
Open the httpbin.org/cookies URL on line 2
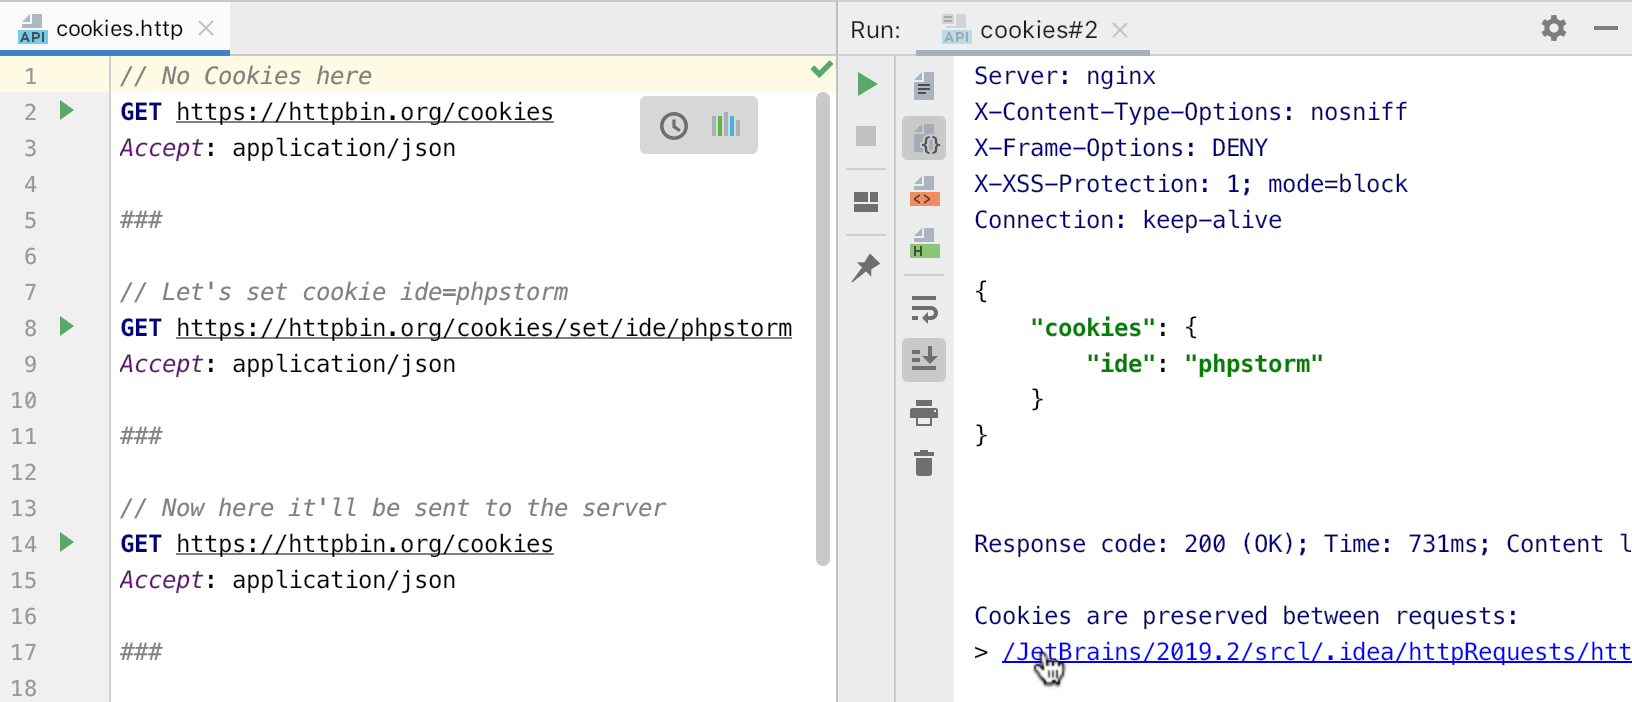tap(365, 112)
